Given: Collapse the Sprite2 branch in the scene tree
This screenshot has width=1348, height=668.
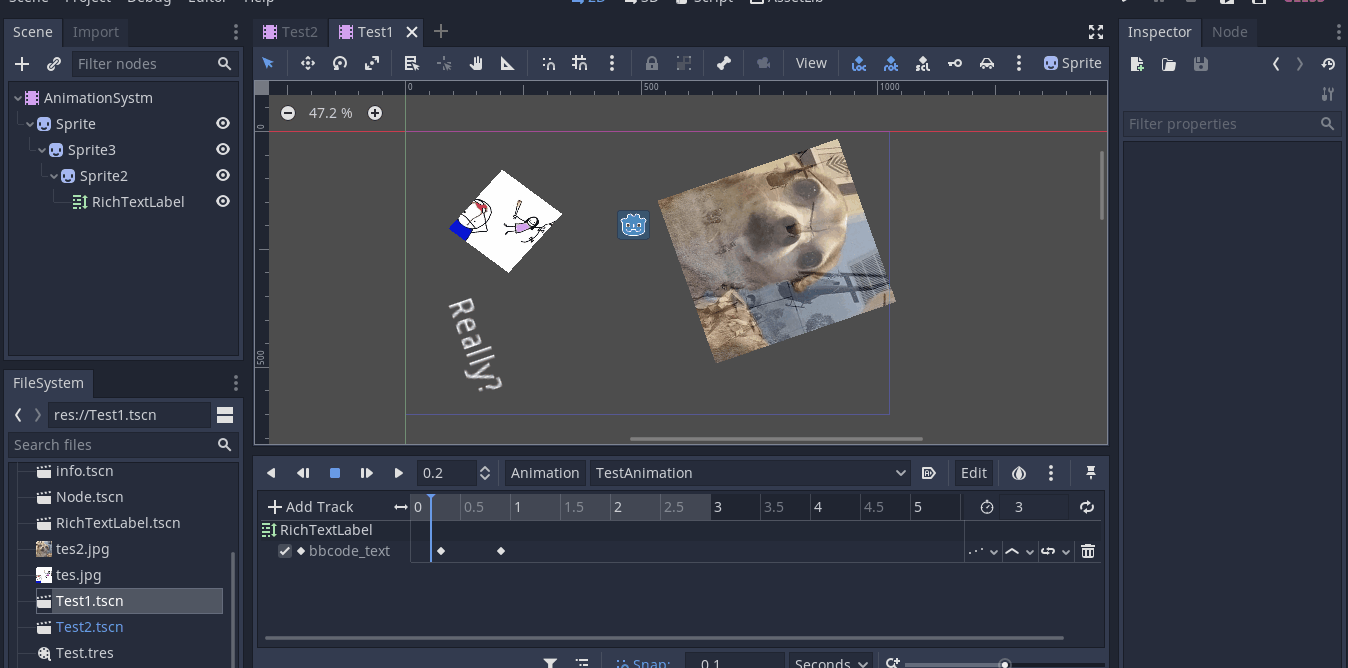Looking at the screenshot, I should click(55, 176).
